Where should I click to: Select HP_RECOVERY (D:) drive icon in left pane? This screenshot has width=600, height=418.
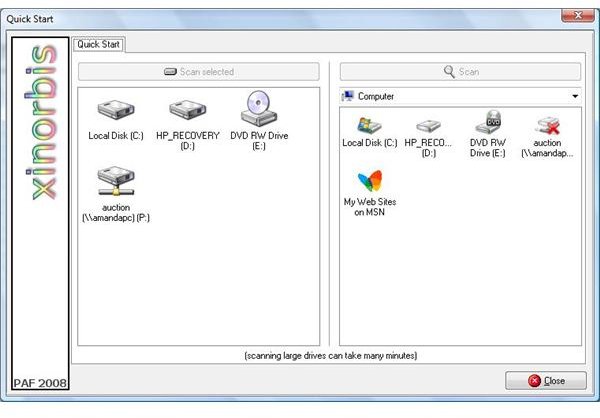(188, 110)
